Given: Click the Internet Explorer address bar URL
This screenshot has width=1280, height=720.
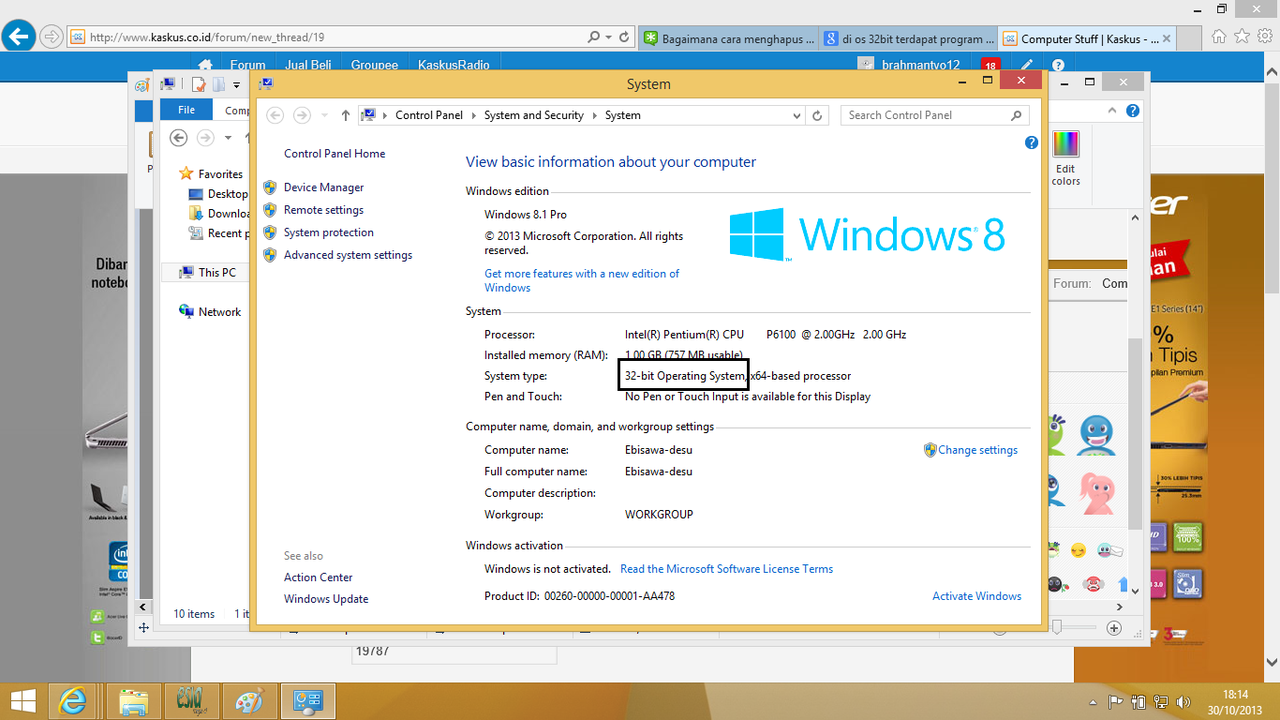Looking at the screenshot, I should tap(207, 37).
